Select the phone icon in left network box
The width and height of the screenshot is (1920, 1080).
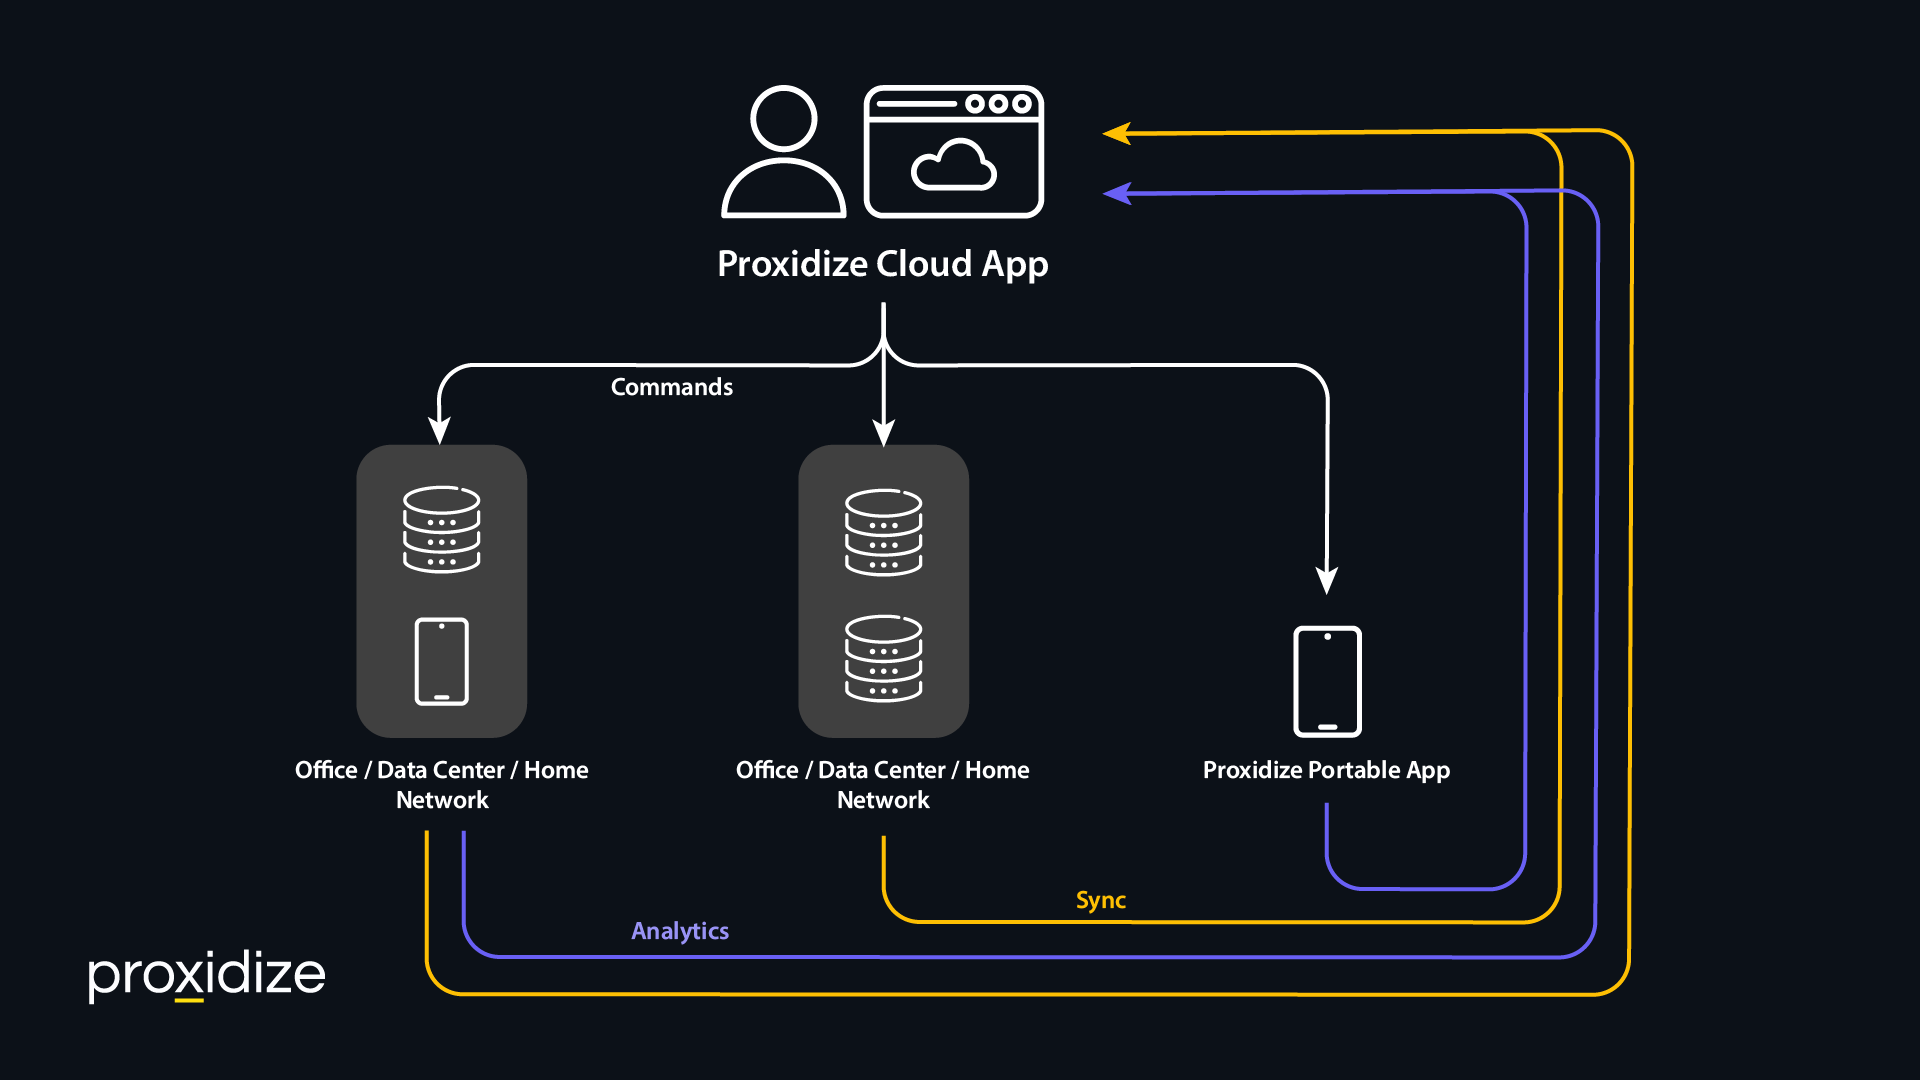point(441,662)
